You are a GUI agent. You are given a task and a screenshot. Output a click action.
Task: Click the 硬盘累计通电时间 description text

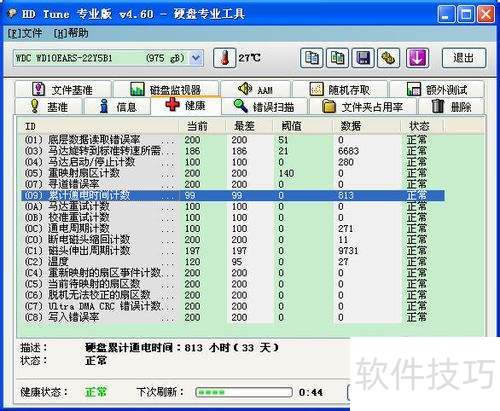182,348
